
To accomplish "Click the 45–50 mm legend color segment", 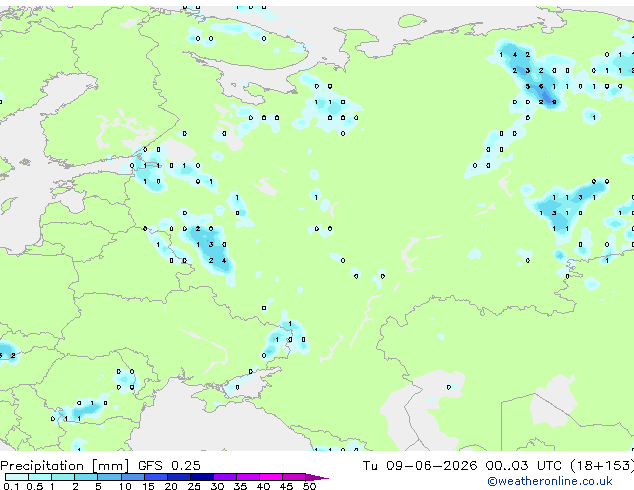I will pos(294,477).
